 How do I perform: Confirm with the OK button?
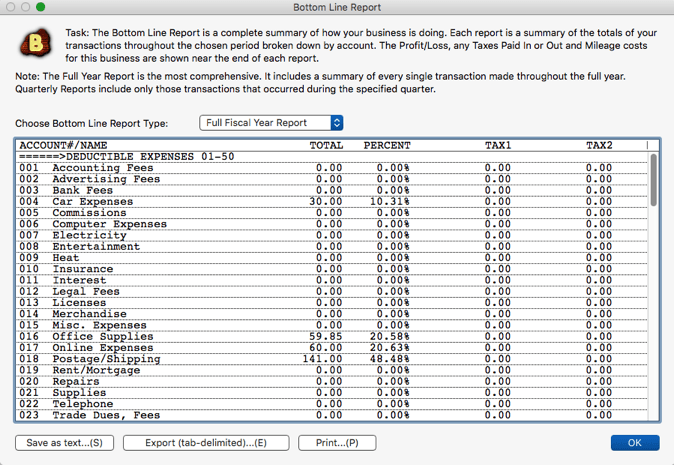tap(635, 443)
